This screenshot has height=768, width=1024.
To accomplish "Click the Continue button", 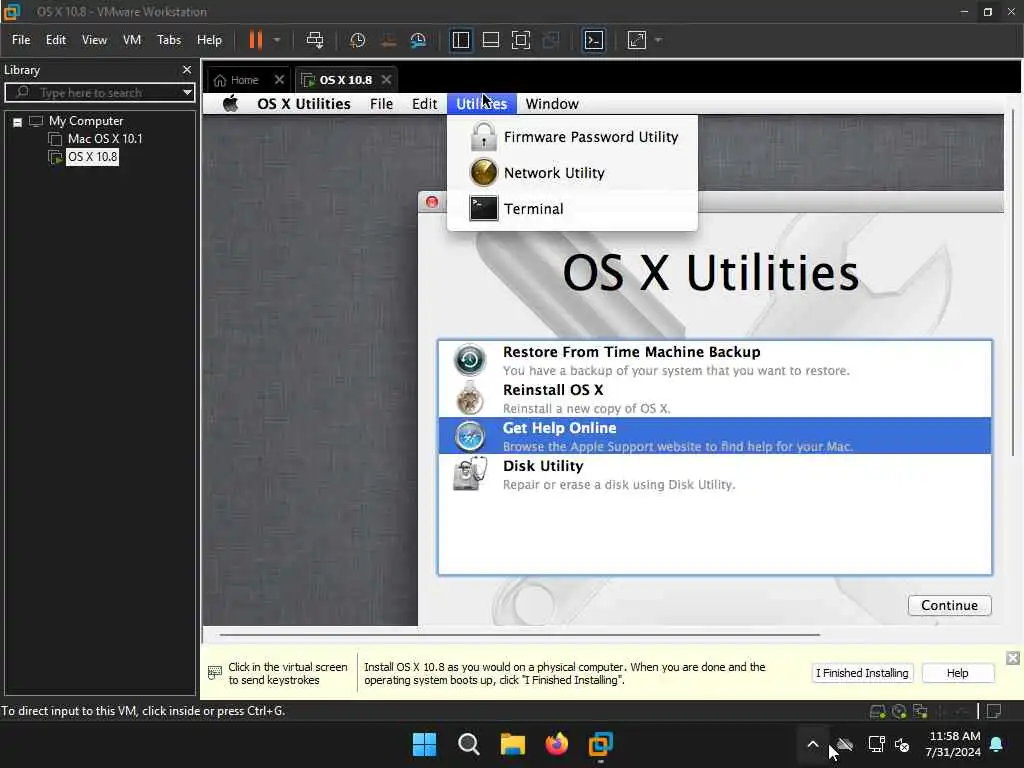I will (950, 605).
